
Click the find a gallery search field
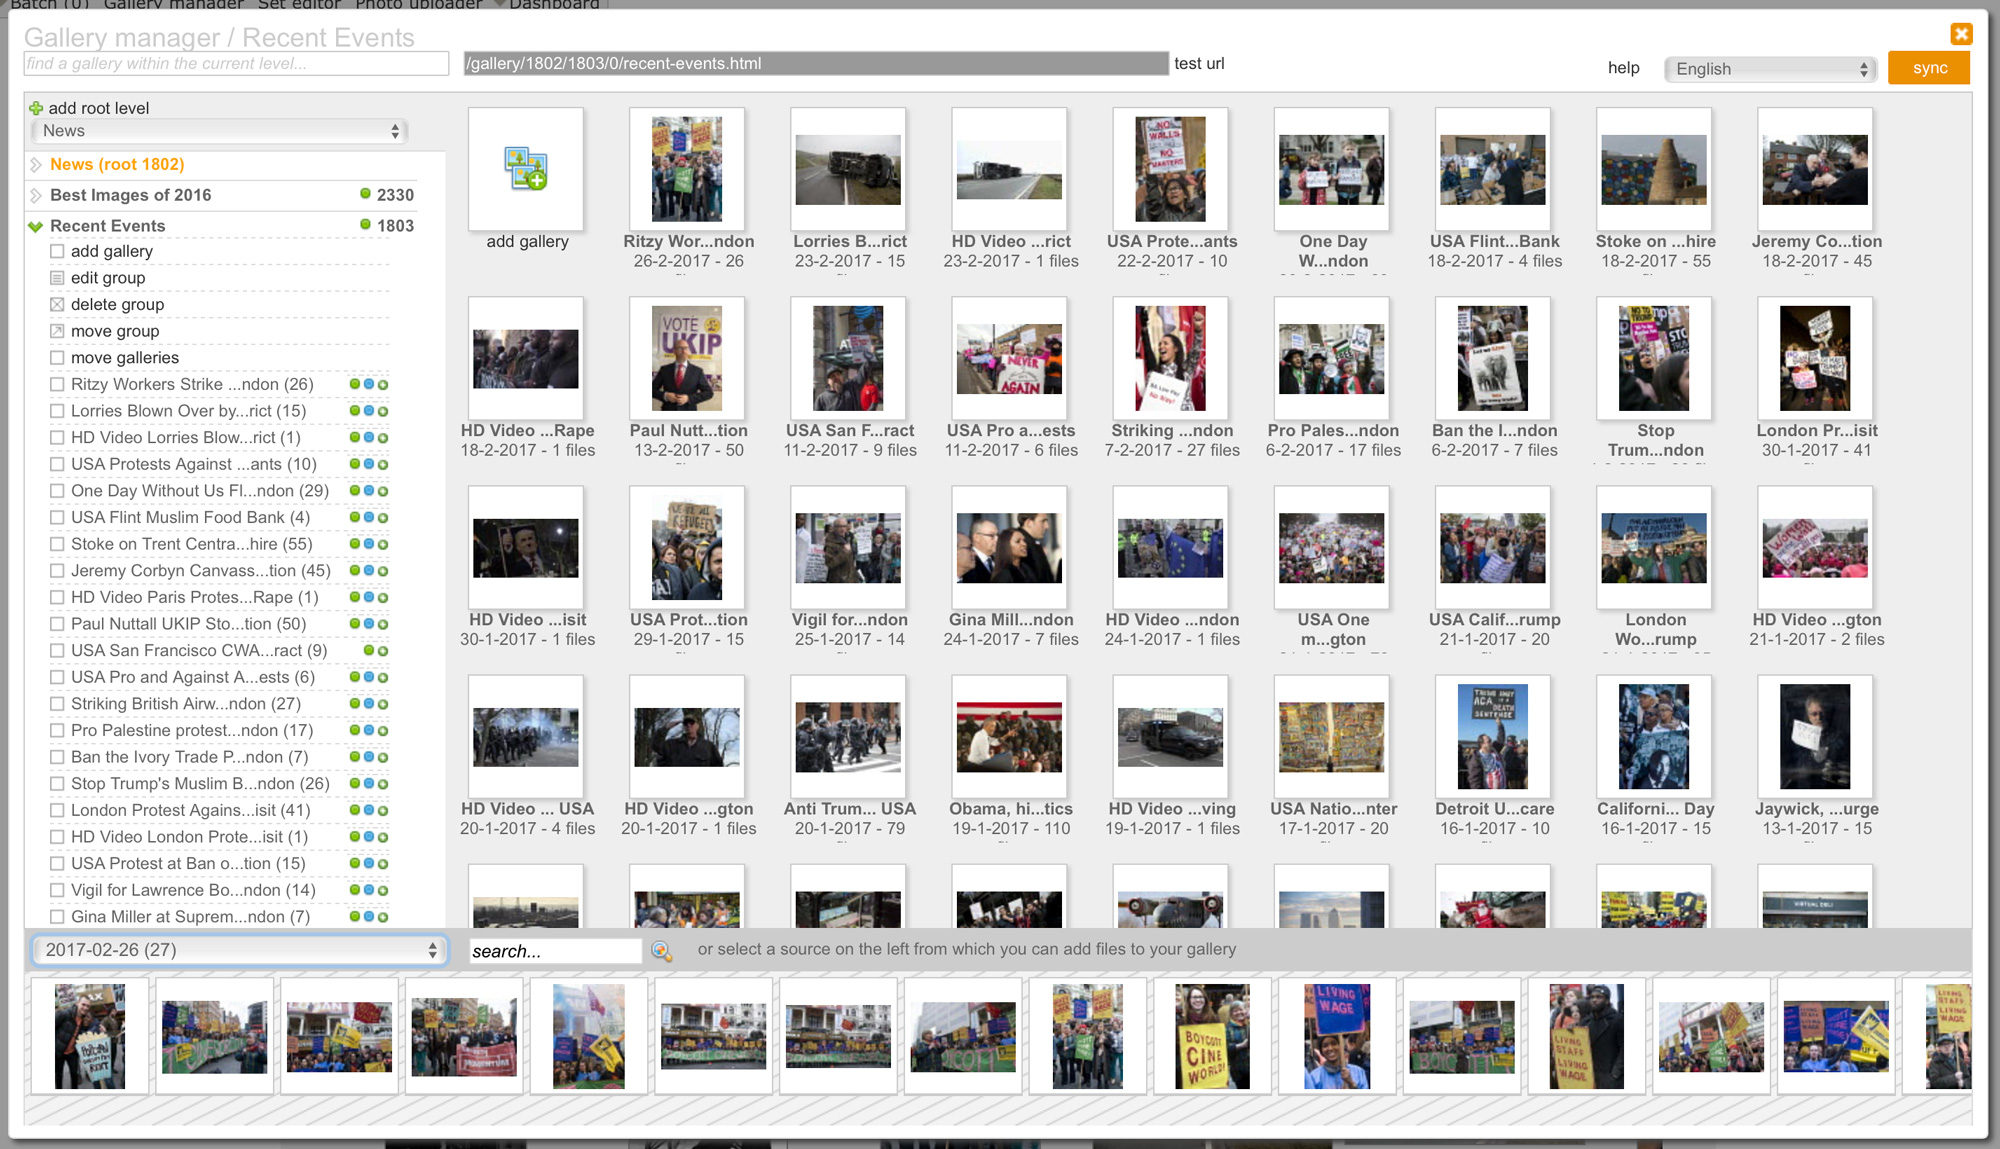[x=236, y=63]
